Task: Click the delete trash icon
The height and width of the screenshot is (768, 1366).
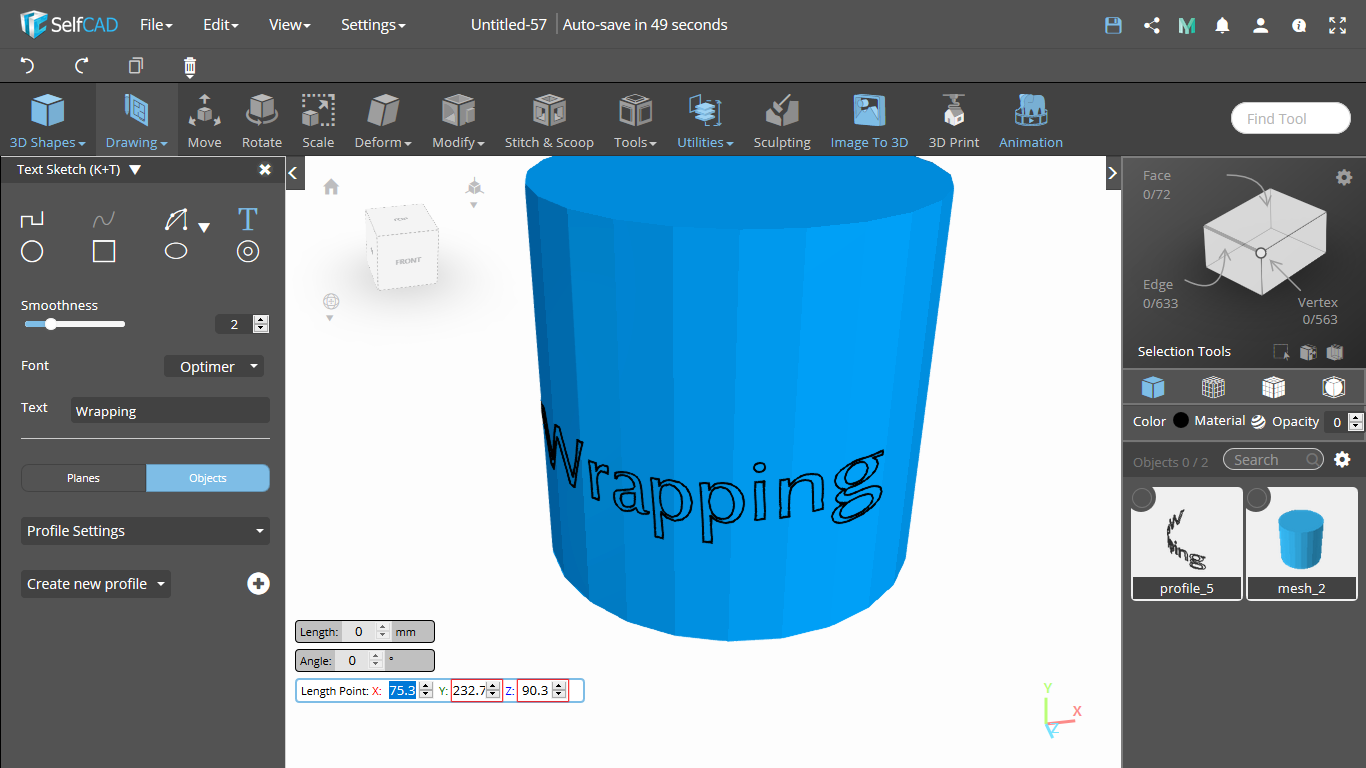Action: pos(190,67)
